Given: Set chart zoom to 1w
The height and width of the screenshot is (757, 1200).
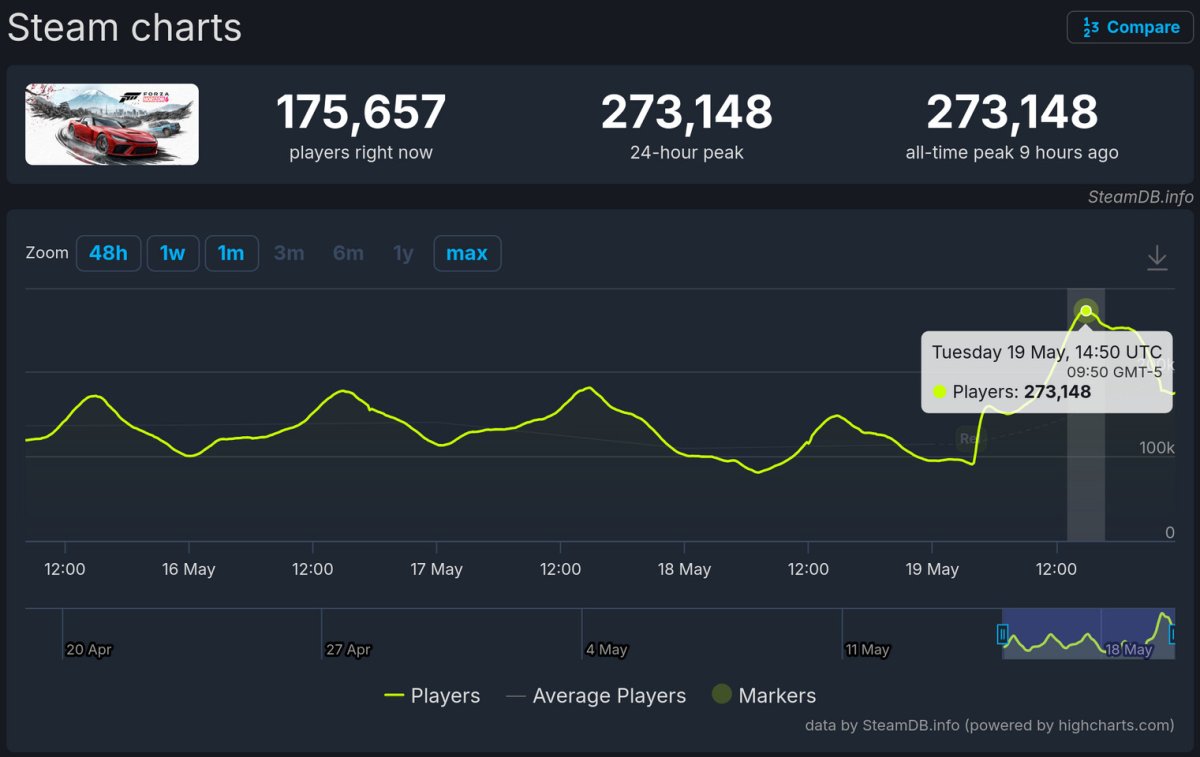Looking at the screenshot, I should coord(173,253).
